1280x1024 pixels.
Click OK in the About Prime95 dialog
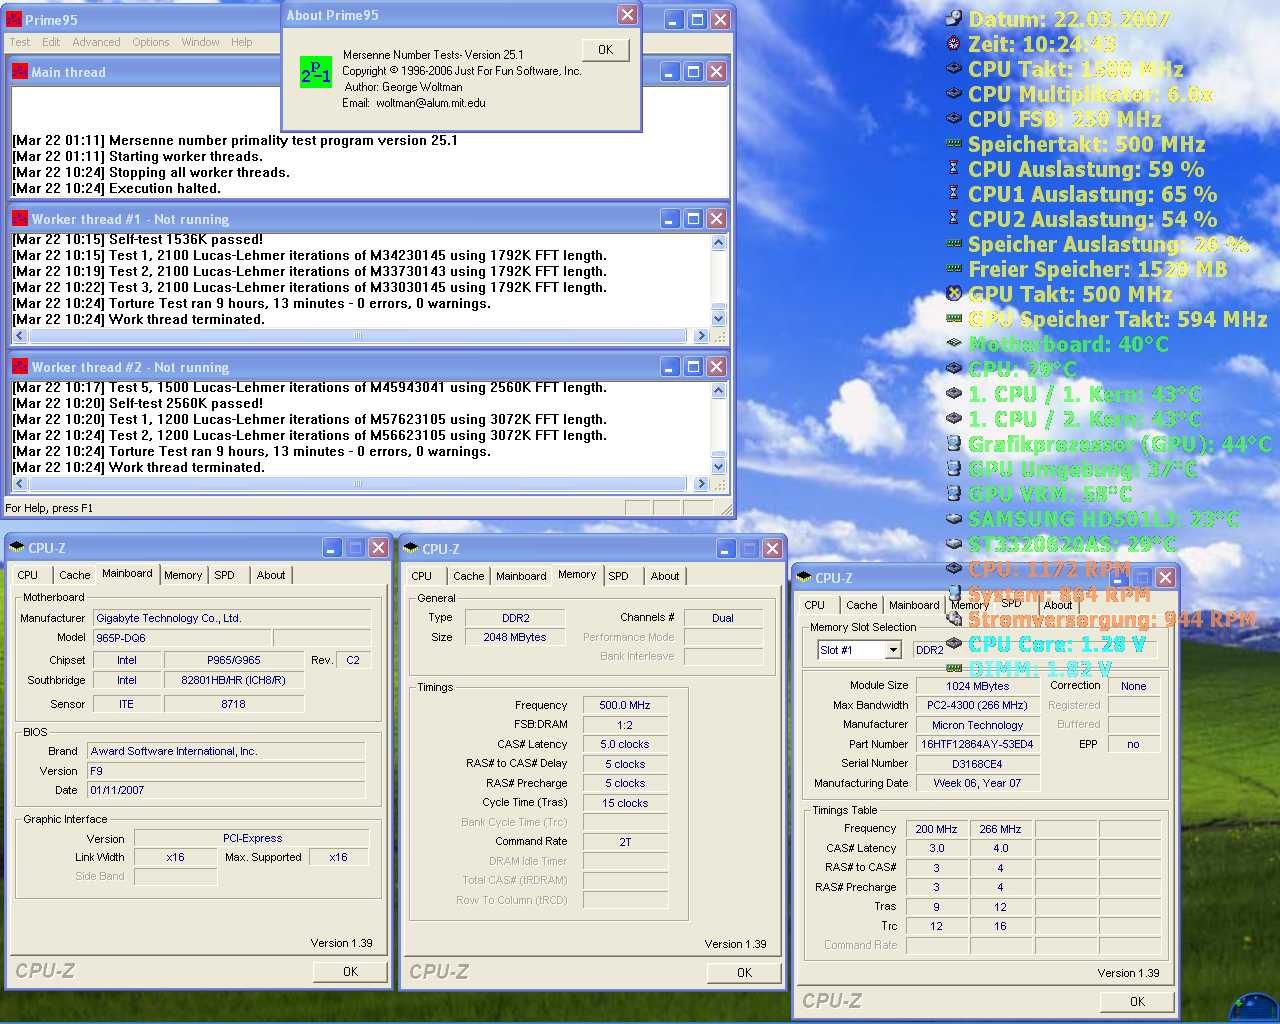tap(606, 49)
